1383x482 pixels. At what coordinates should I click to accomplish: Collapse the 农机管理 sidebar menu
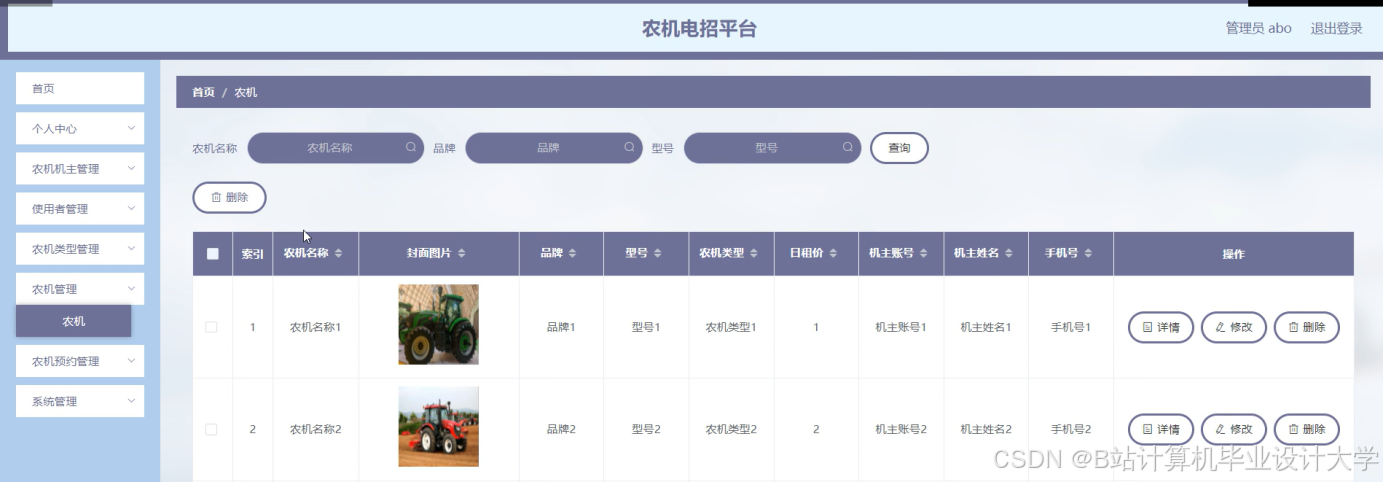point(80,288)
